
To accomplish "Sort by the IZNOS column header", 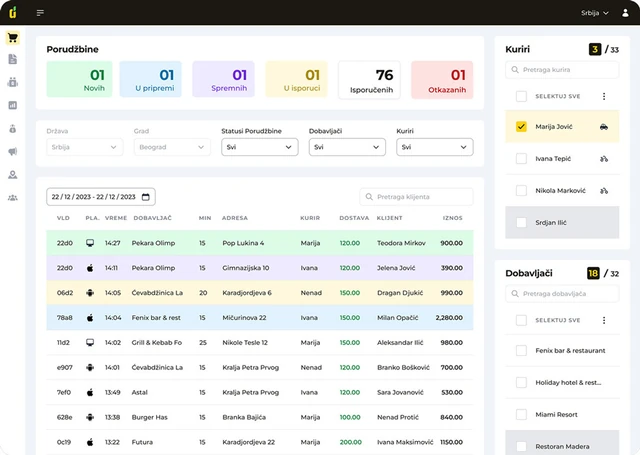I will click(x=452, y=218).
